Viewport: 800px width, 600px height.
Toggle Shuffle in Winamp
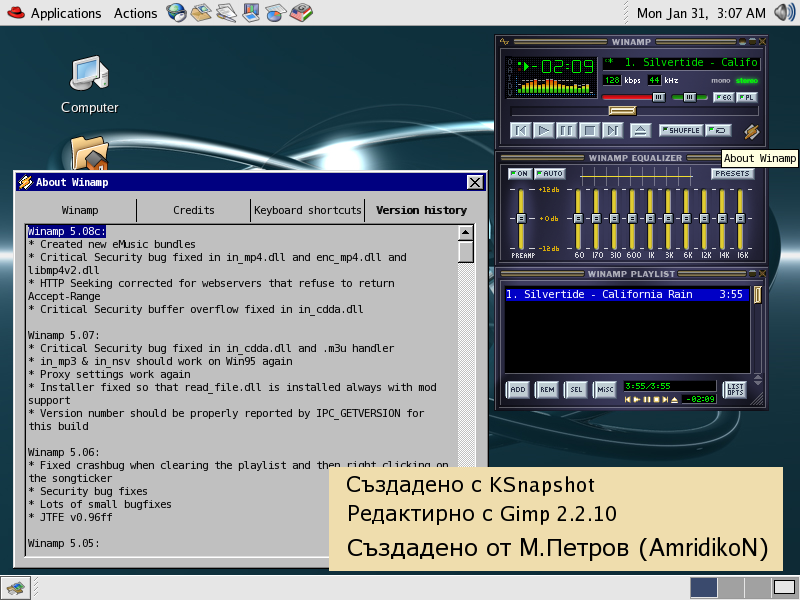(681, 131)
